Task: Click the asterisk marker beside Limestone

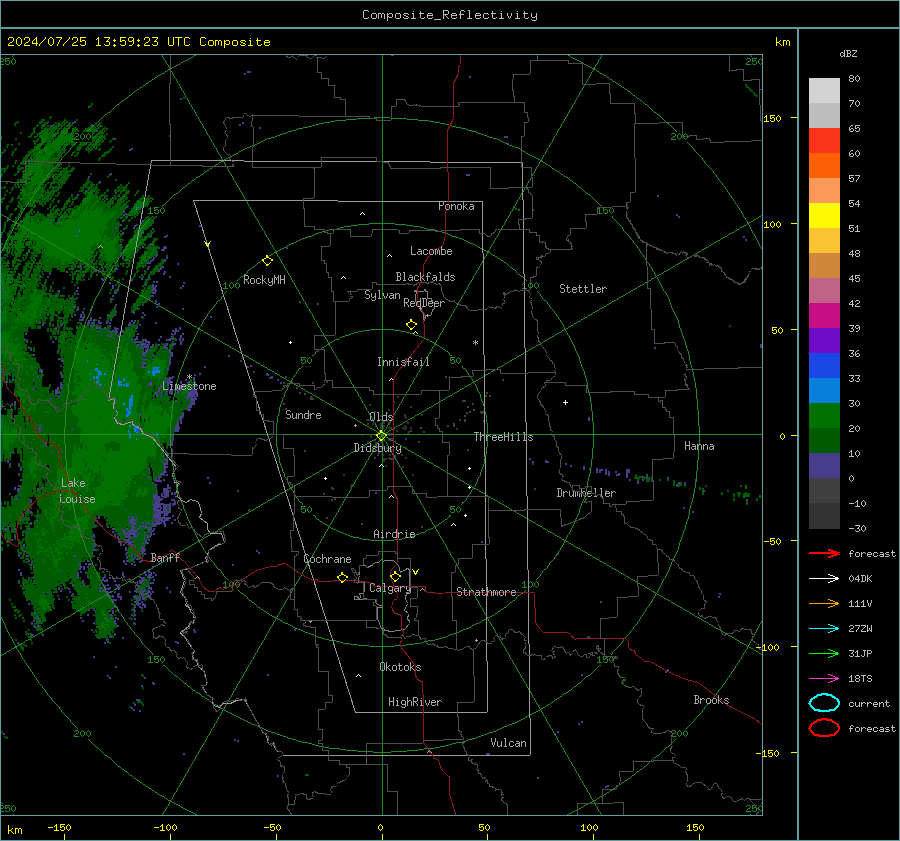Action: pos(189,377)
